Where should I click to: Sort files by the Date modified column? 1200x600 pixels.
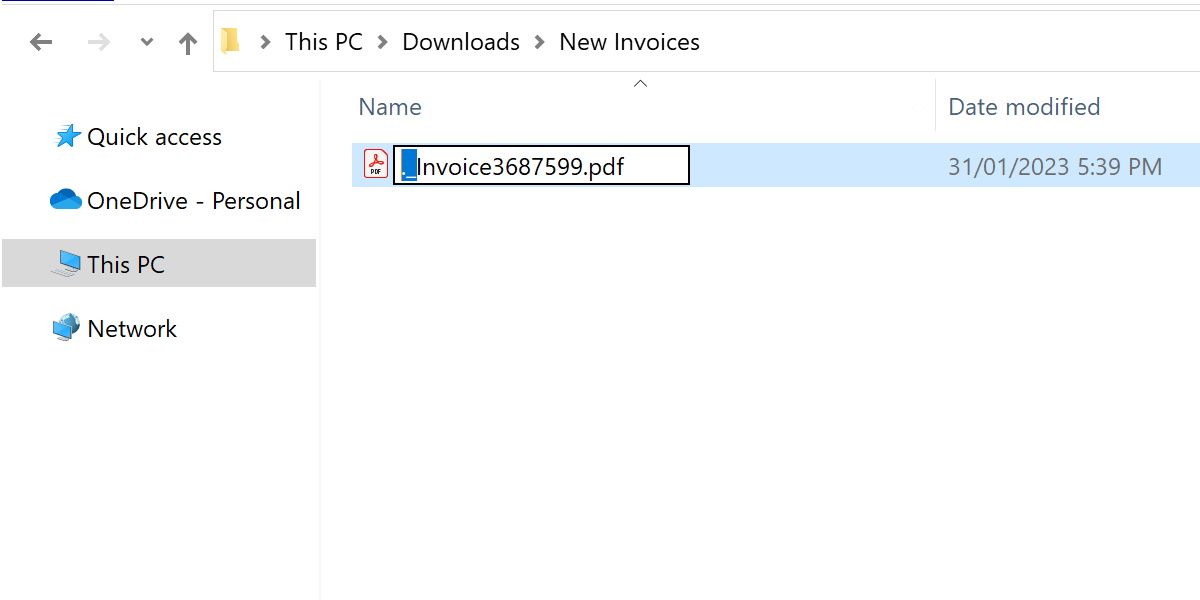tap(1024, 107)
